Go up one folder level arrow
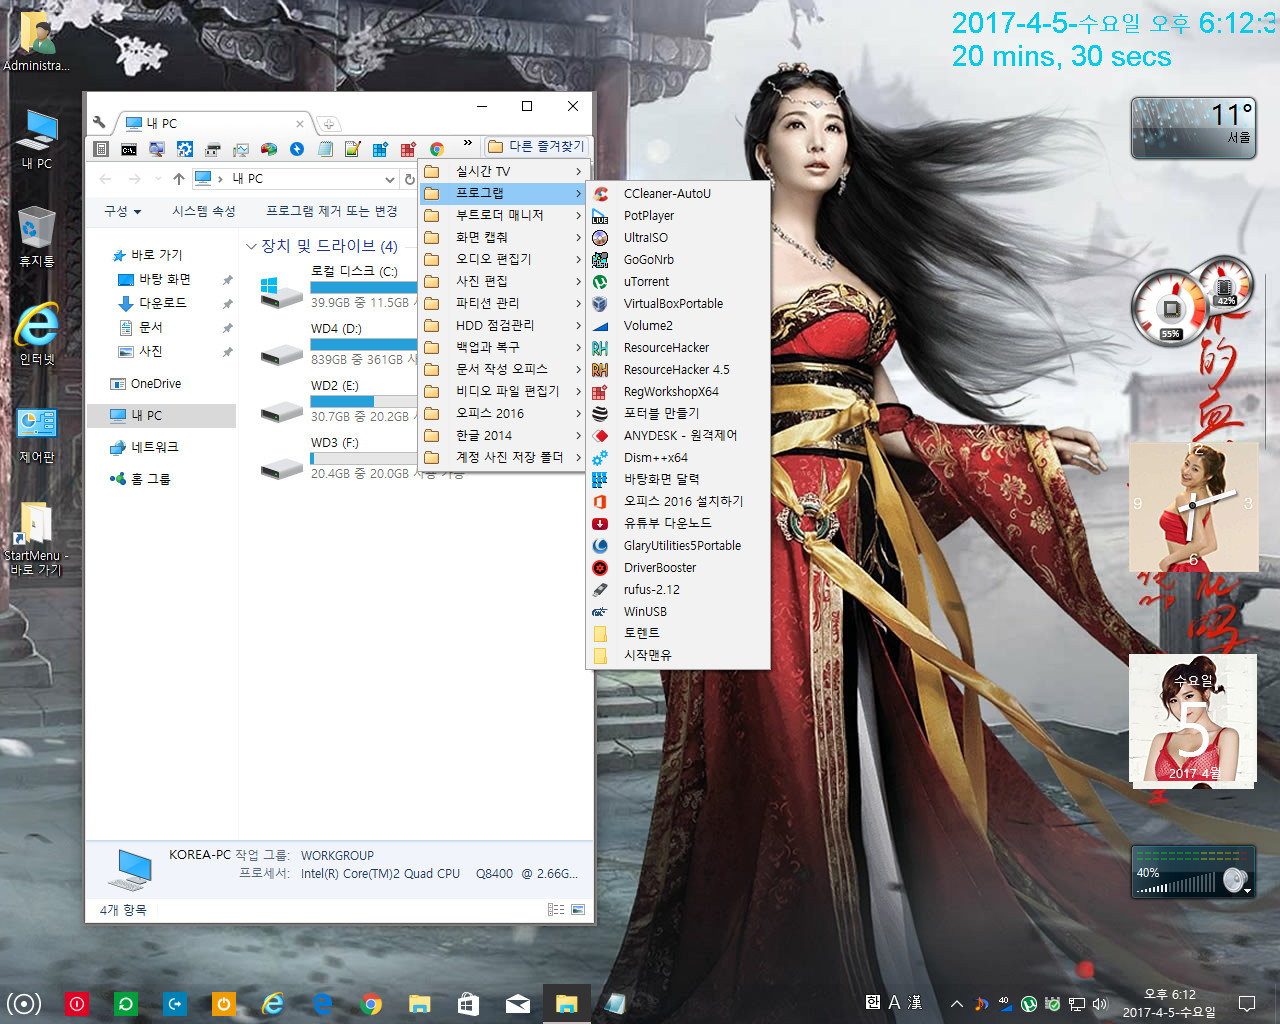 pyautogui.click(x=179, y=179)
